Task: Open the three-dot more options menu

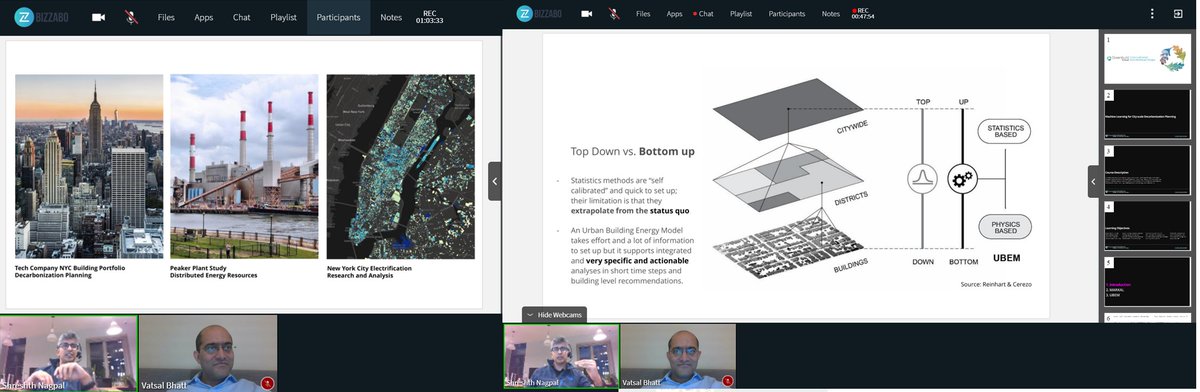Action: point(1153,14)
